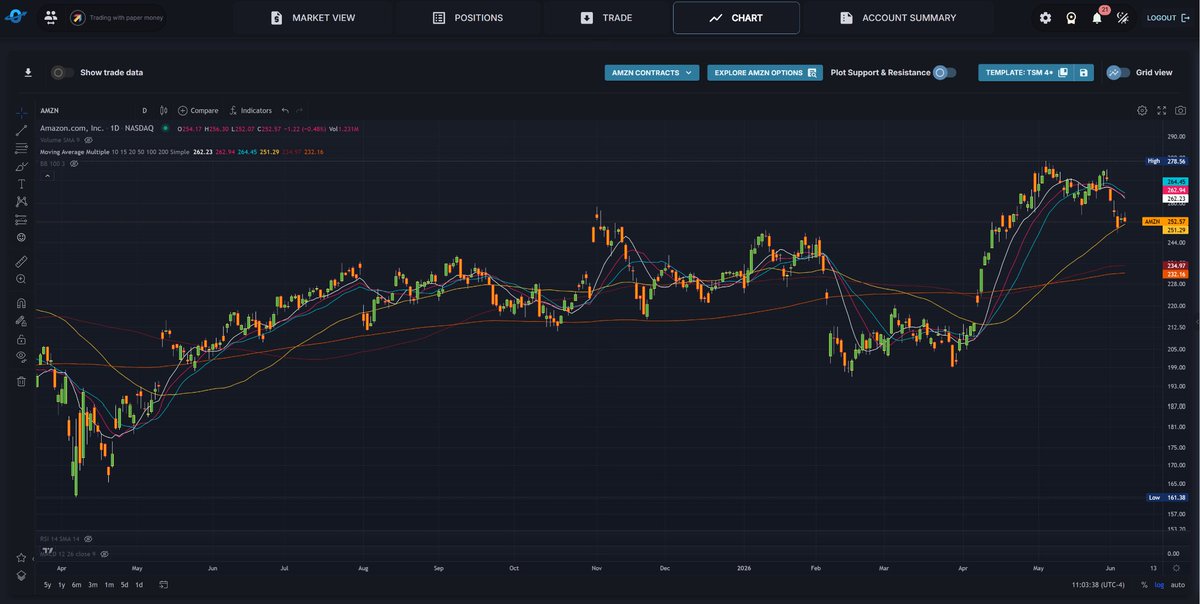Toggle Grid view switch
The image size is (1200, 604).
coord(1118,73)
